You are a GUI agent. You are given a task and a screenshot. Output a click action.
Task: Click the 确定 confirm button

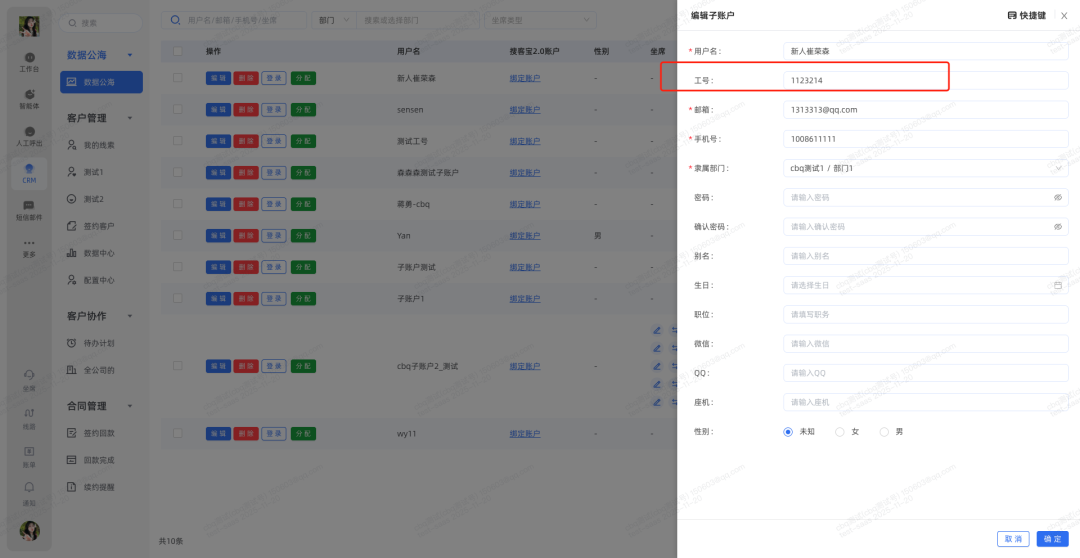point(1052,539)
